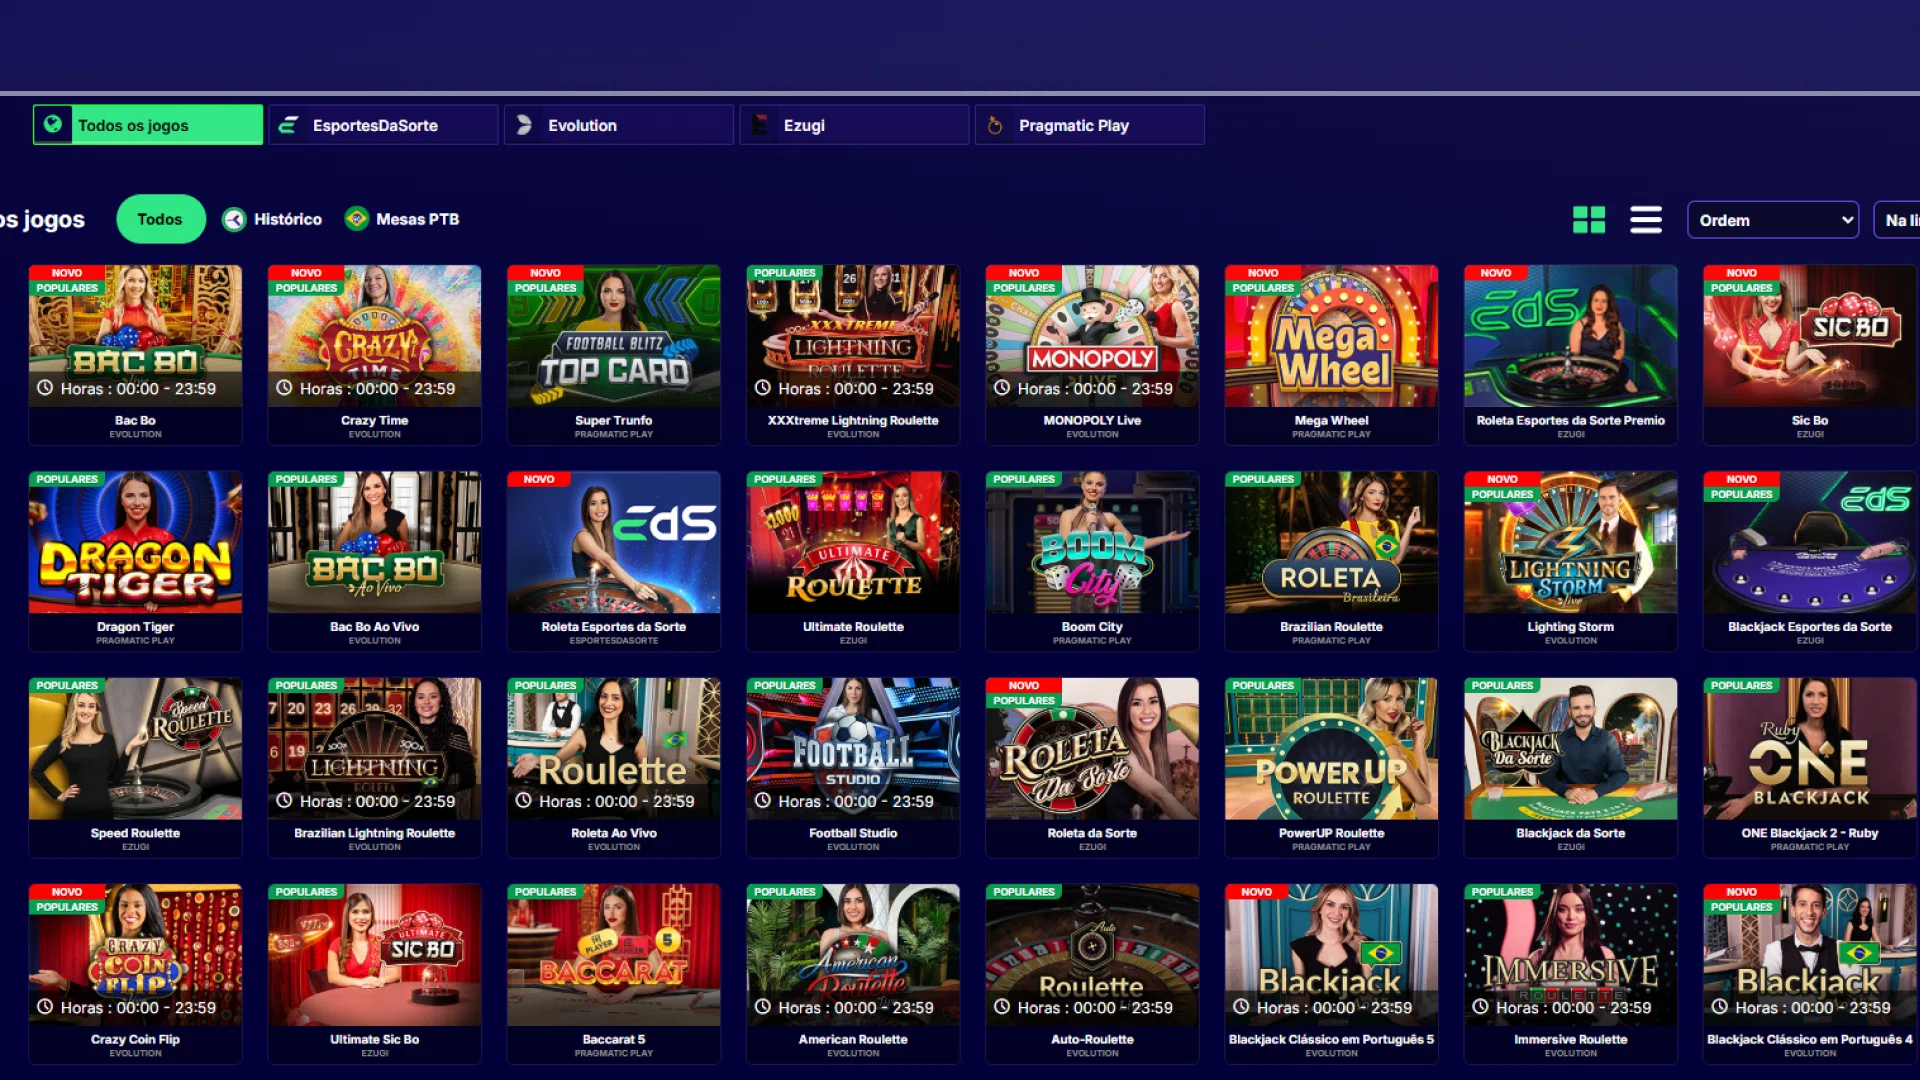
Task: Open the Crazy Time game thumbnail
Action: tap(374, 336)
